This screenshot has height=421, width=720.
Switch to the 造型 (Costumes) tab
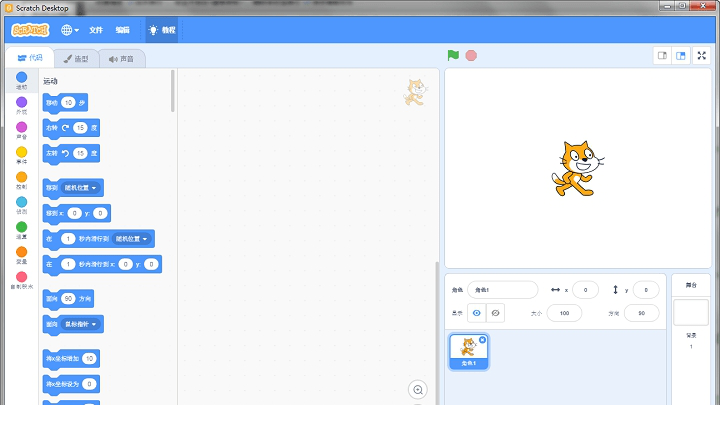coord(76,59)
